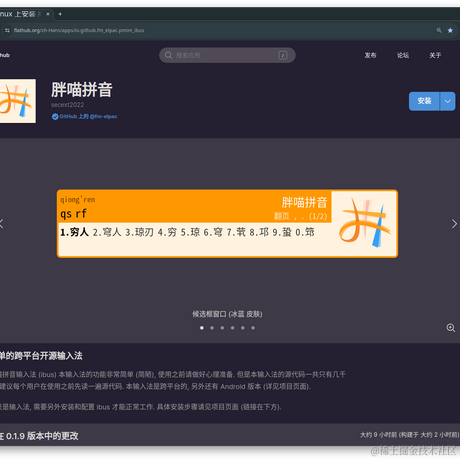Show the previous screenshot with left arrow
Screen dimensions: 460x460
point(2,224)
